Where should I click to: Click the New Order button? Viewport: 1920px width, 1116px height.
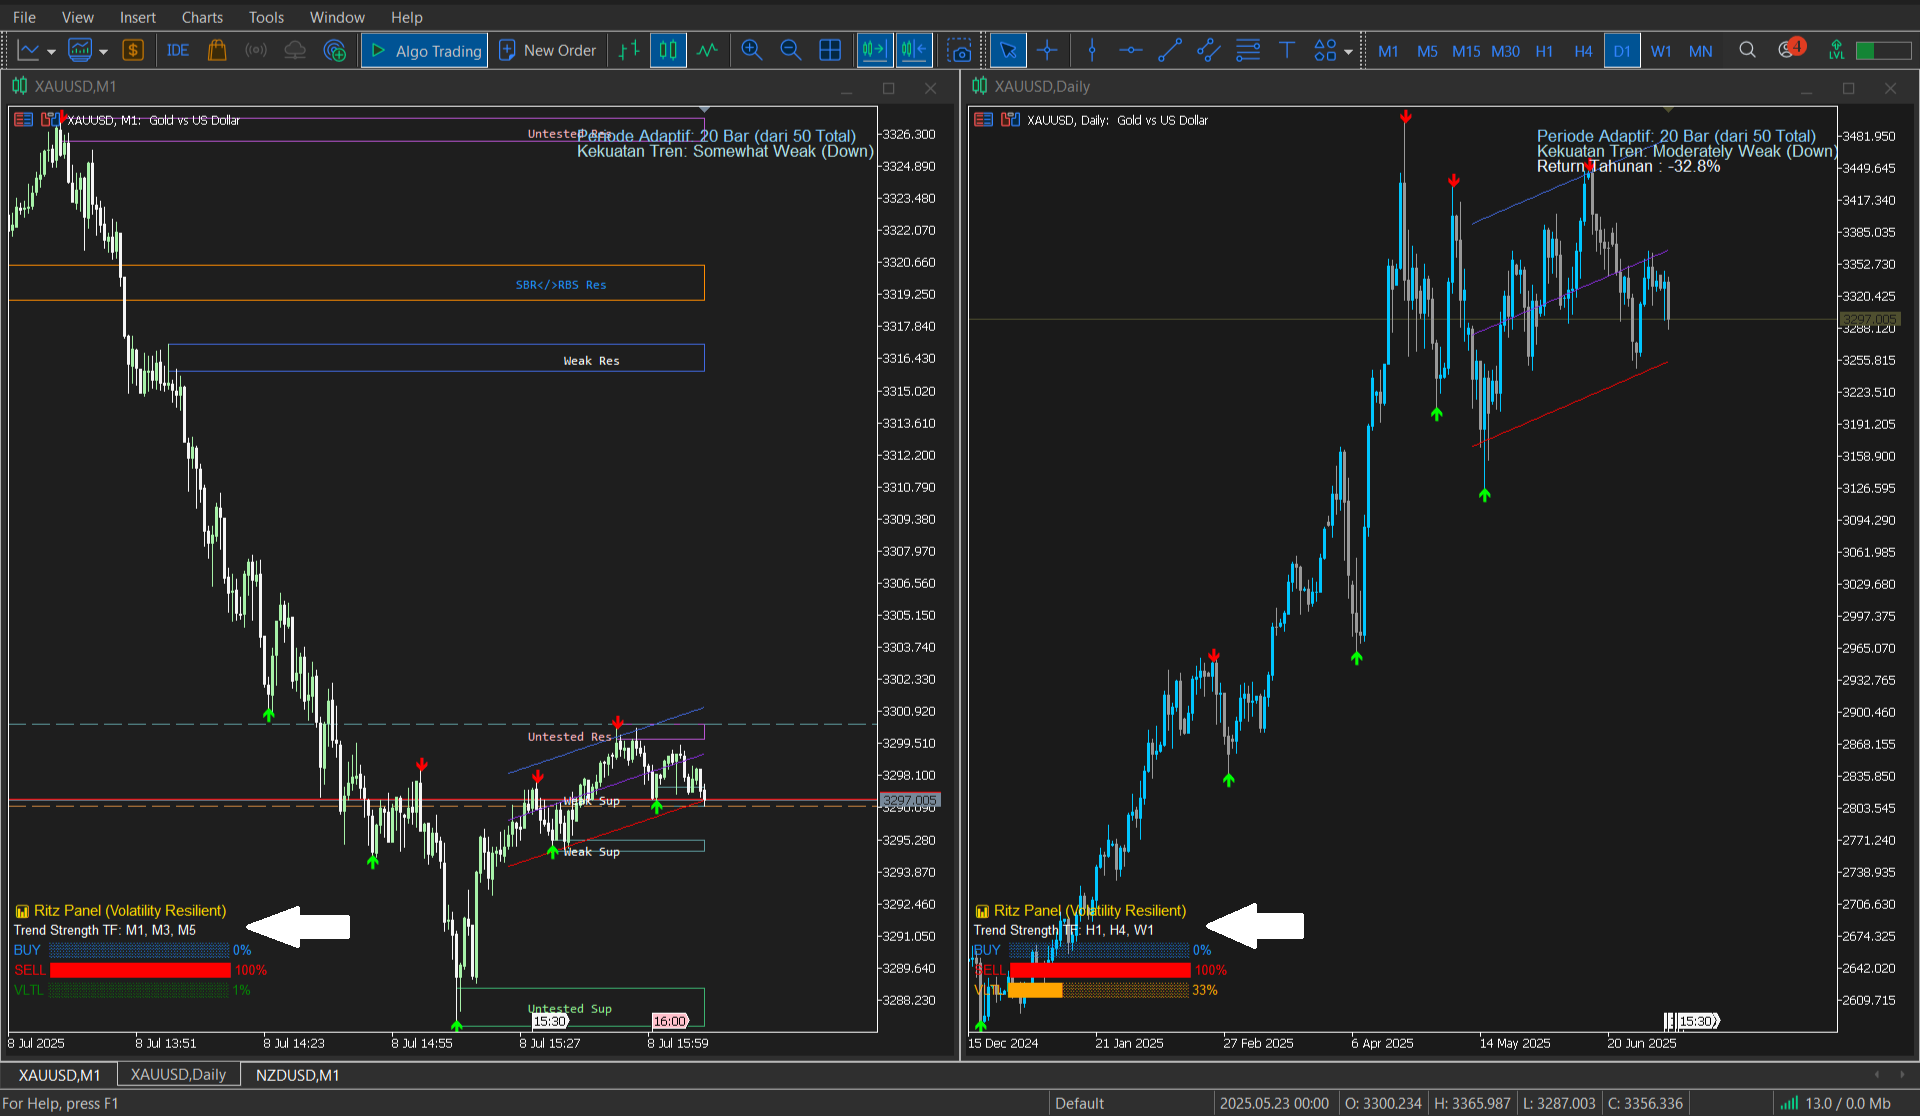click(x=548, y=50)
